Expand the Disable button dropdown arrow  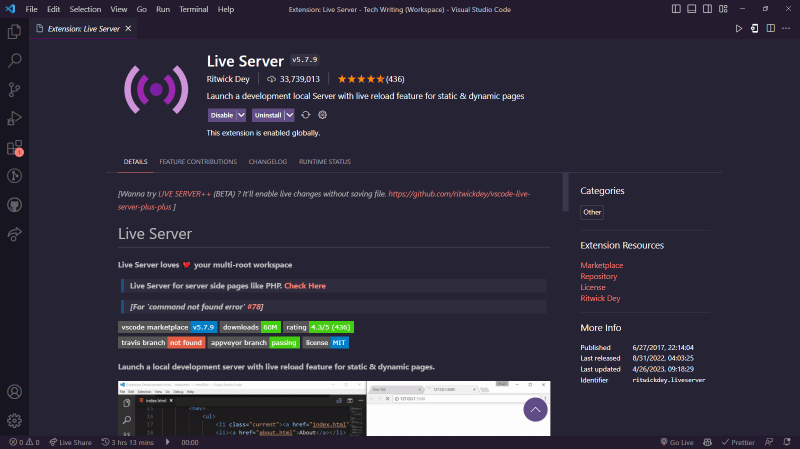pyautogui.click(x=241, y=115)
